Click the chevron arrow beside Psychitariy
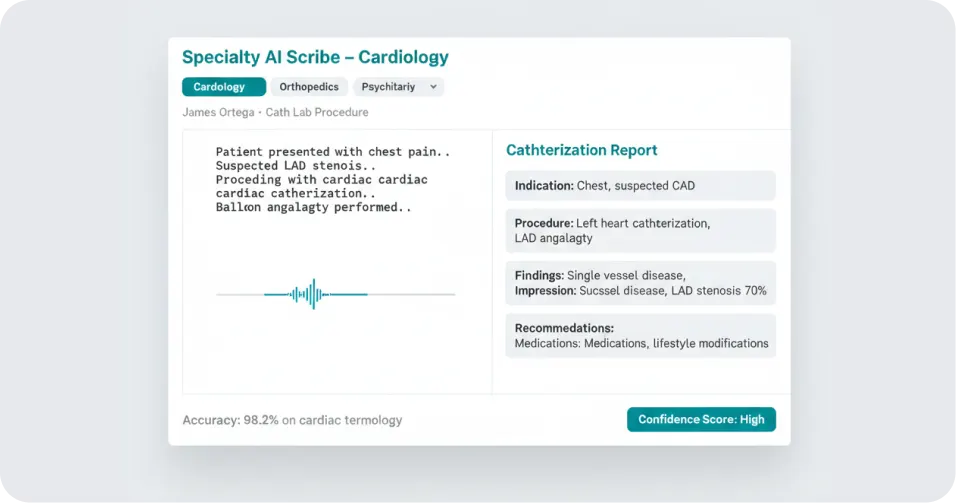This screenshot has height=503, width=956. pos(433,87)
